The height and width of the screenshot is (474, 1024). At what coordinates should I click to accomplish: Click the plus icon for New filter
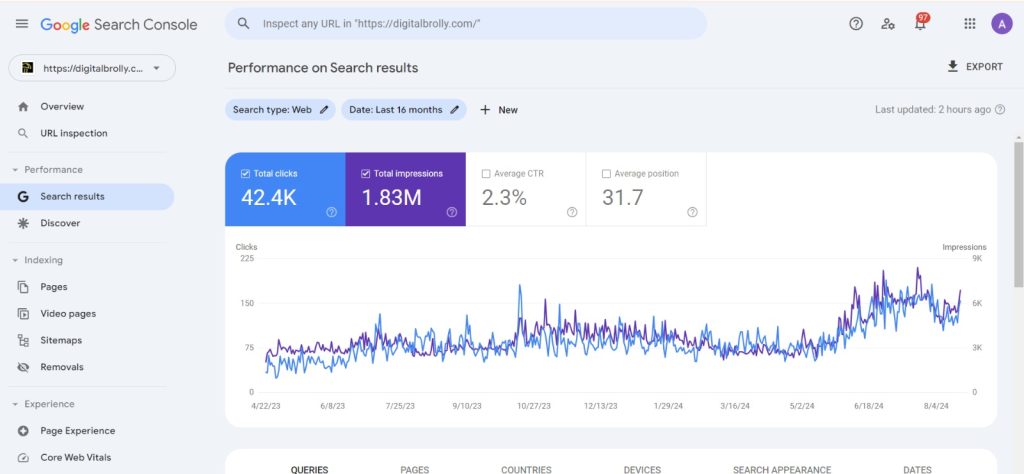click(485, 110)
